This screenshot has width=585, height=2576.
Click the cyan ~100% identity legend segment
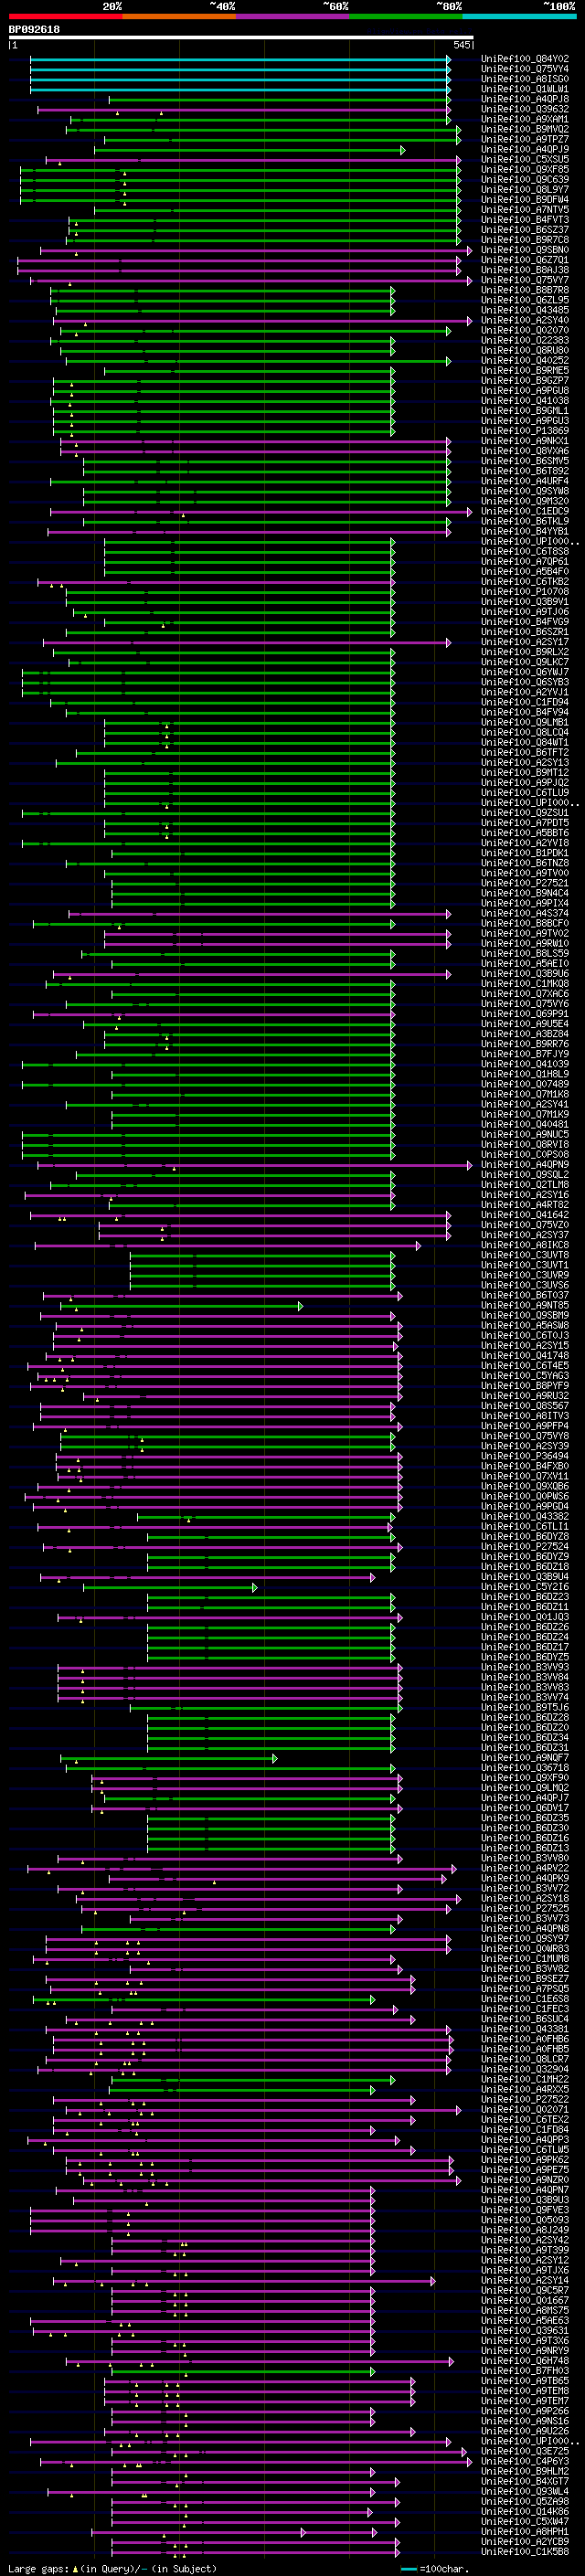tap(519, 16)
